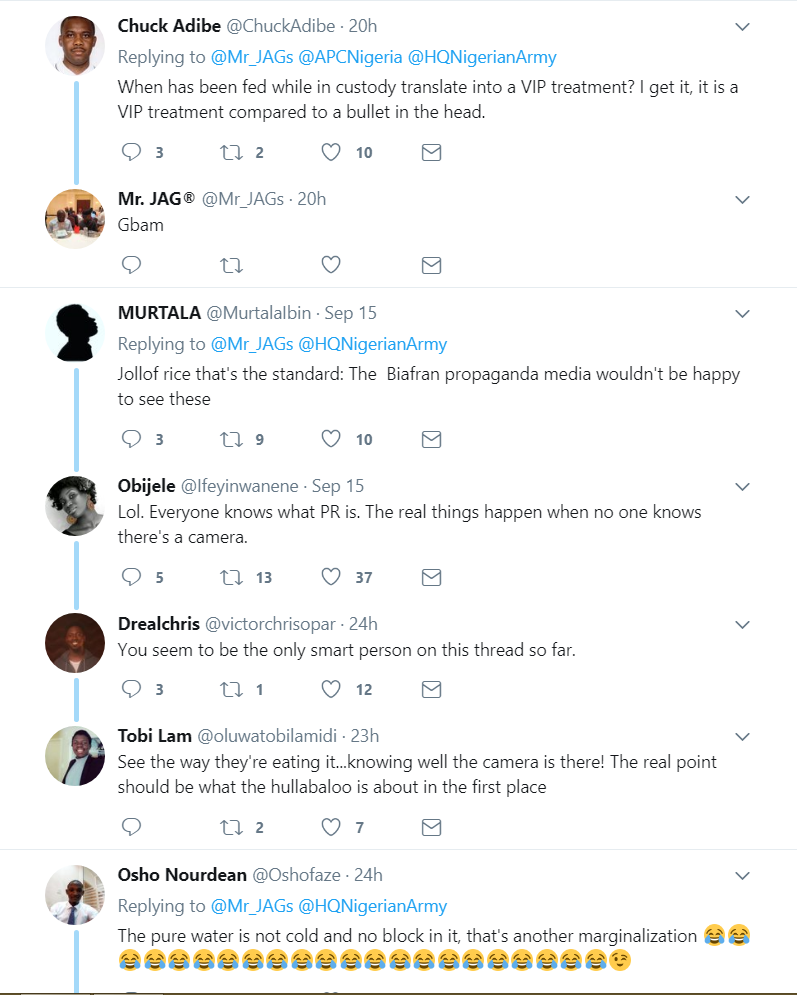The height and width of the screenshot is (995, 797).
Task: Open Chuck Adibe's profile picture
Action: click(75, 46)
